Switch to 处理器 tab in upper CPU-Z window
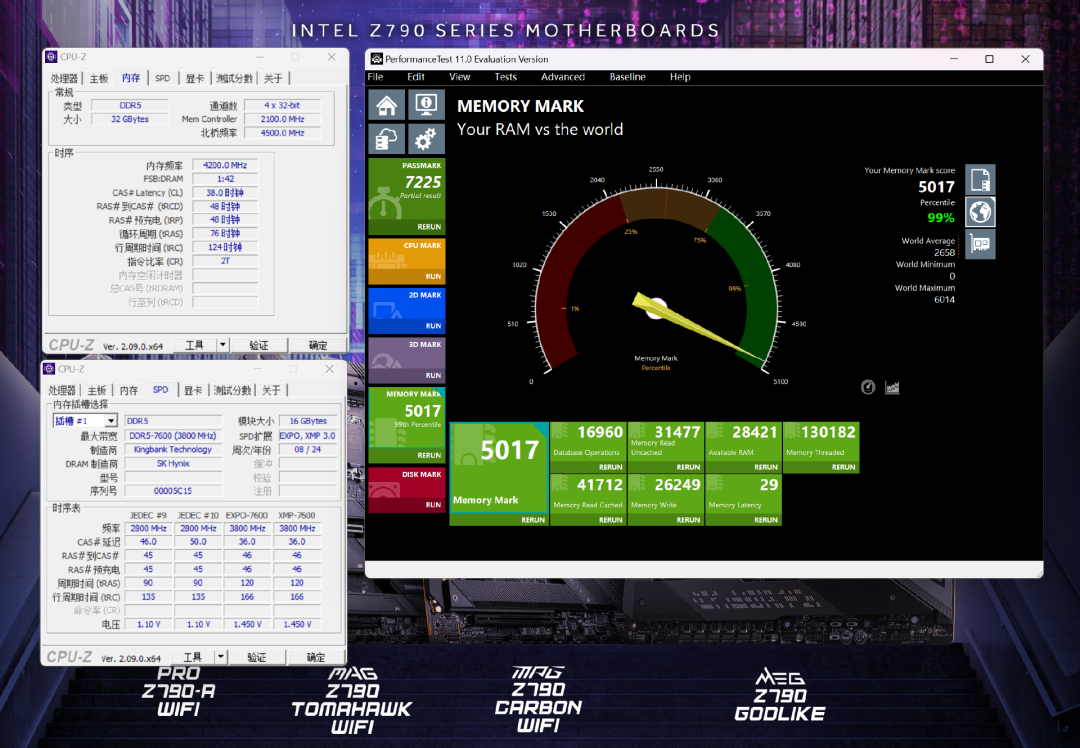1080x748 pixels. click(x=64, y=79)
